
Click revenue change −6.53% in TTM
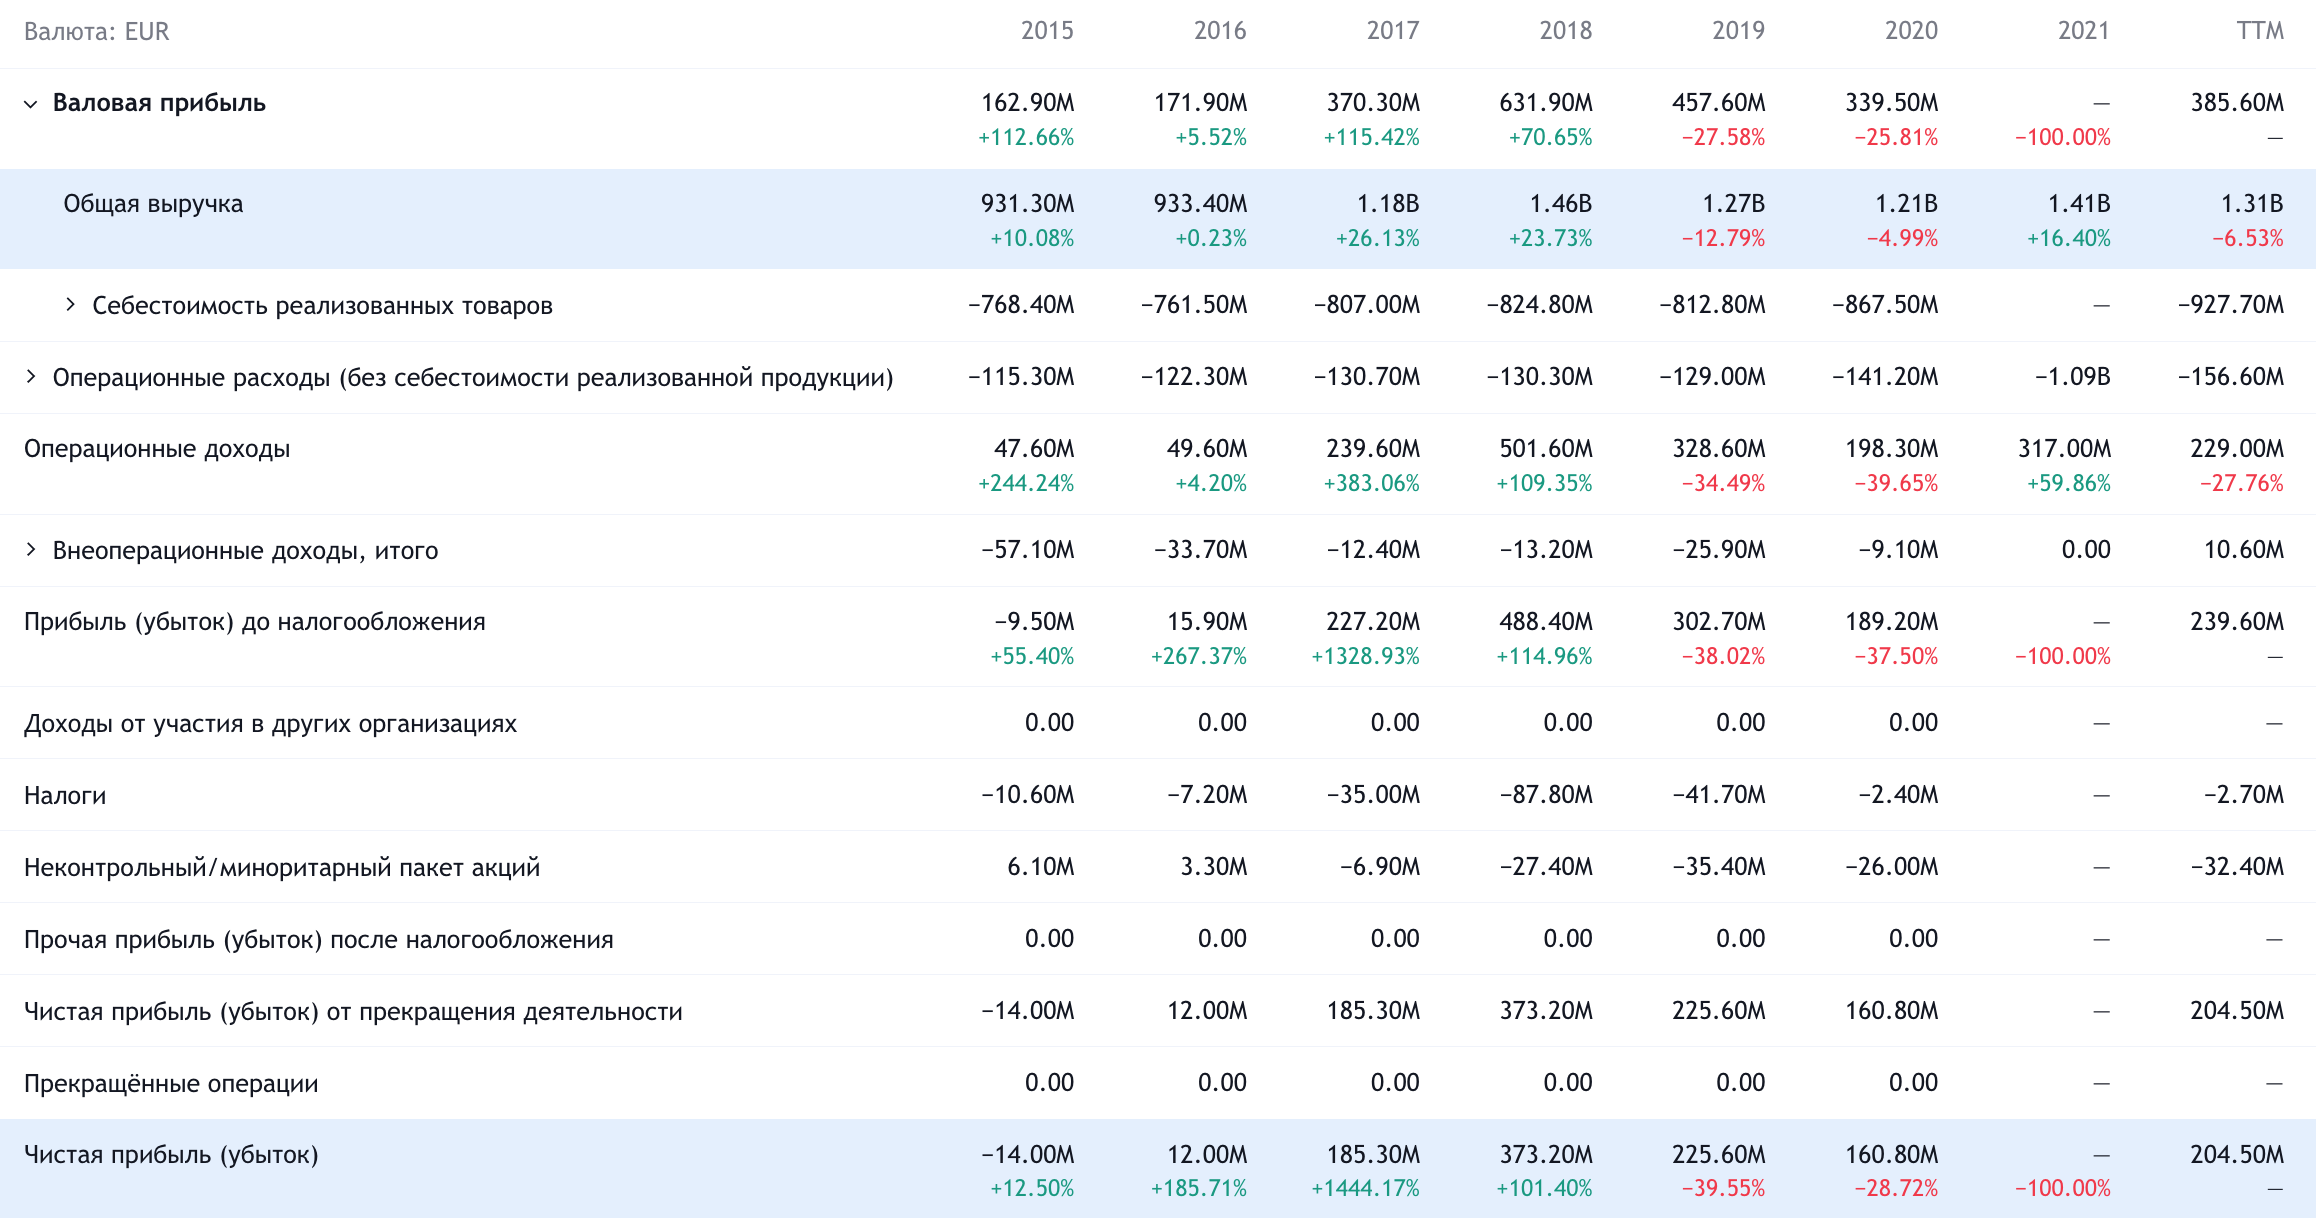(x=2248, y=239)
